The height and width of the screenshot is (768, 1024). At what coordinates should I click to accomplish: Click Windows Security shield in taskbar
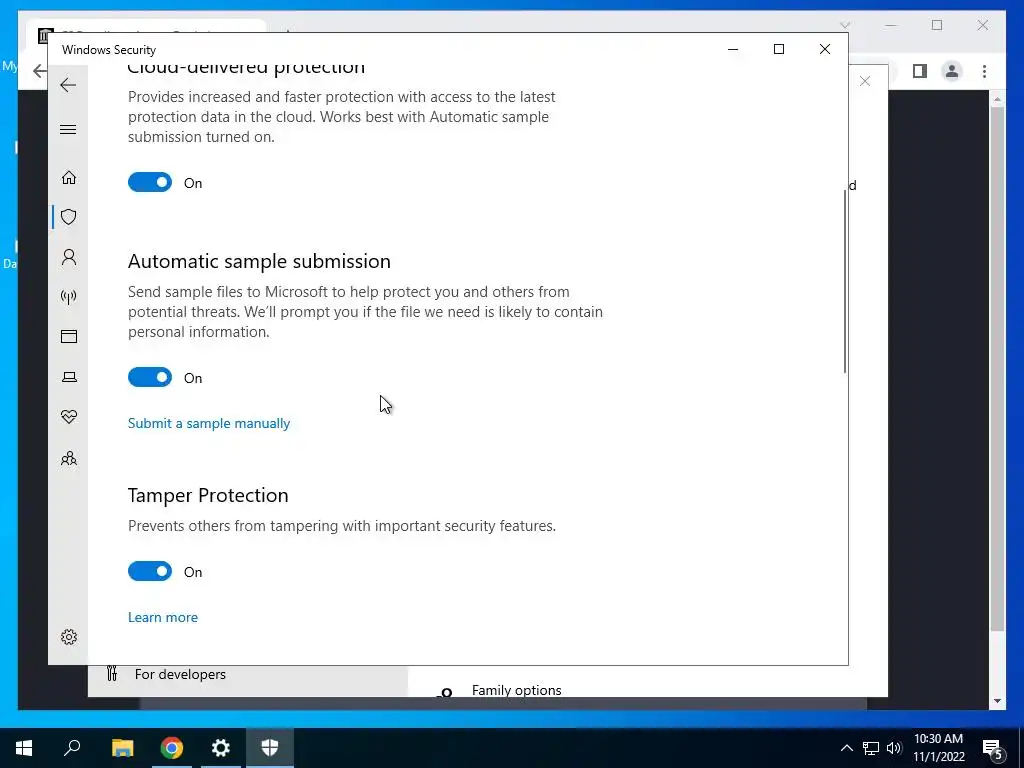(270, 748)
